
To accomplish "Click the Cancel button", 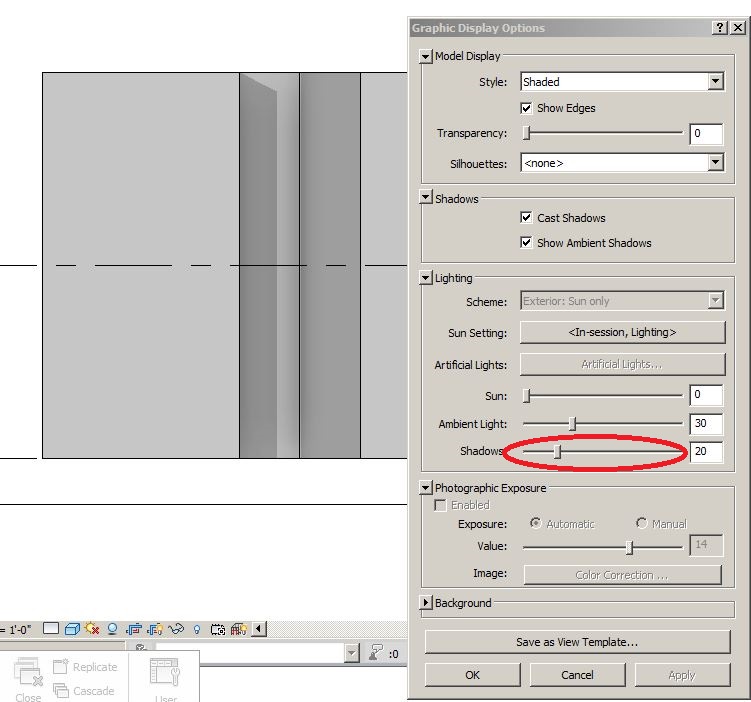I will [577, 675].
